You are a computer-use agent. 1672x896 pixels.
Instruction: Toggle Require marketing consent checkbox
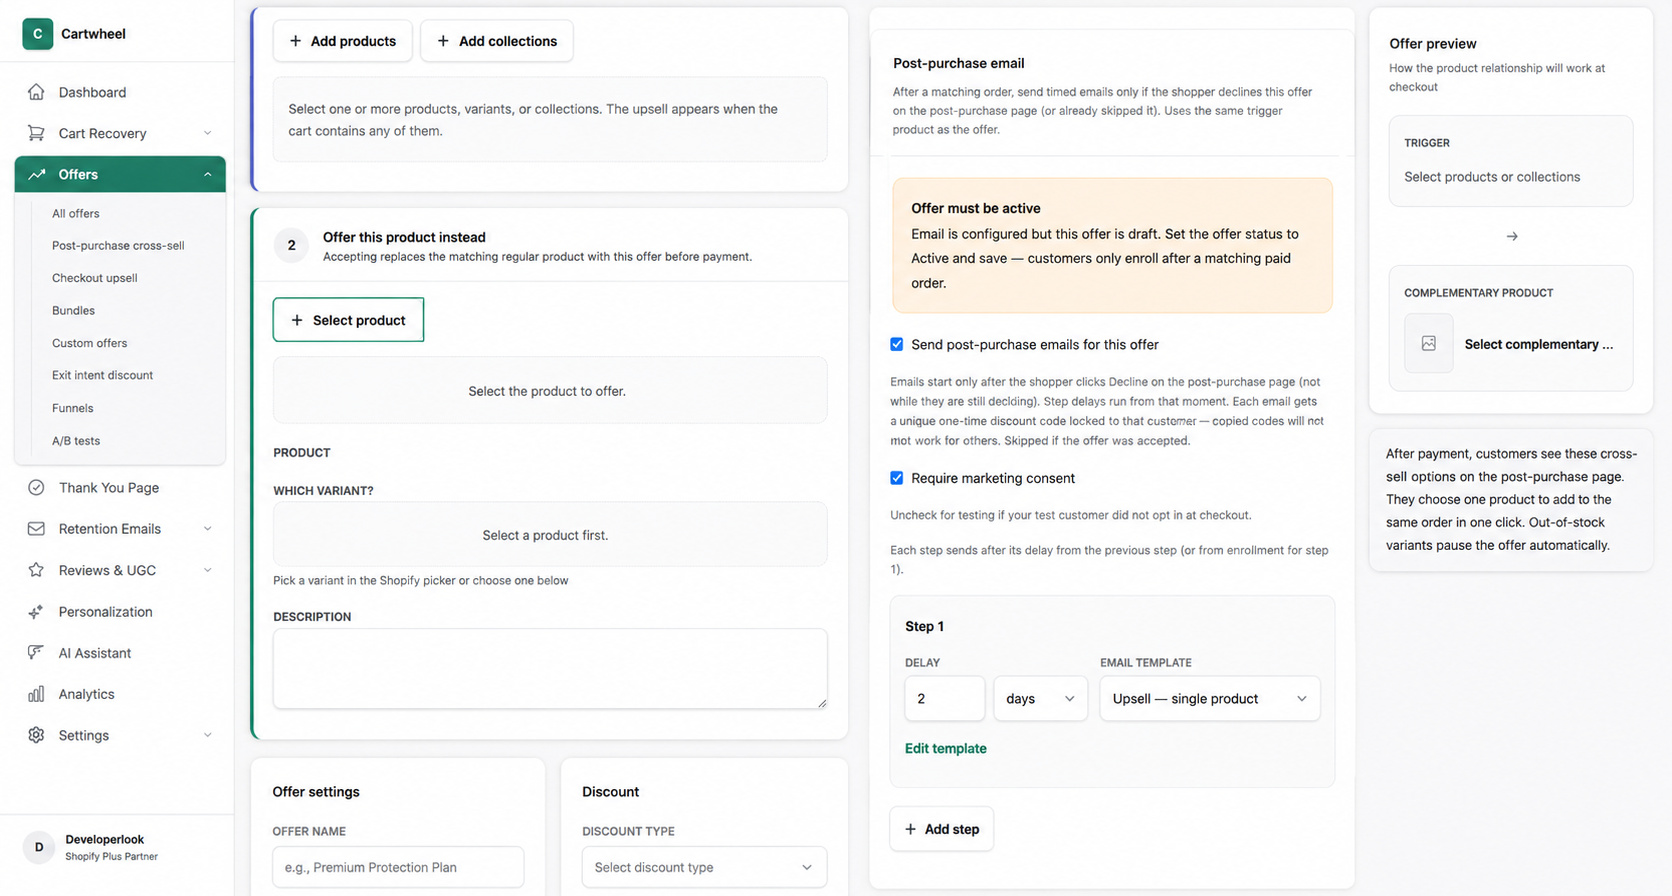coord(897,478)
